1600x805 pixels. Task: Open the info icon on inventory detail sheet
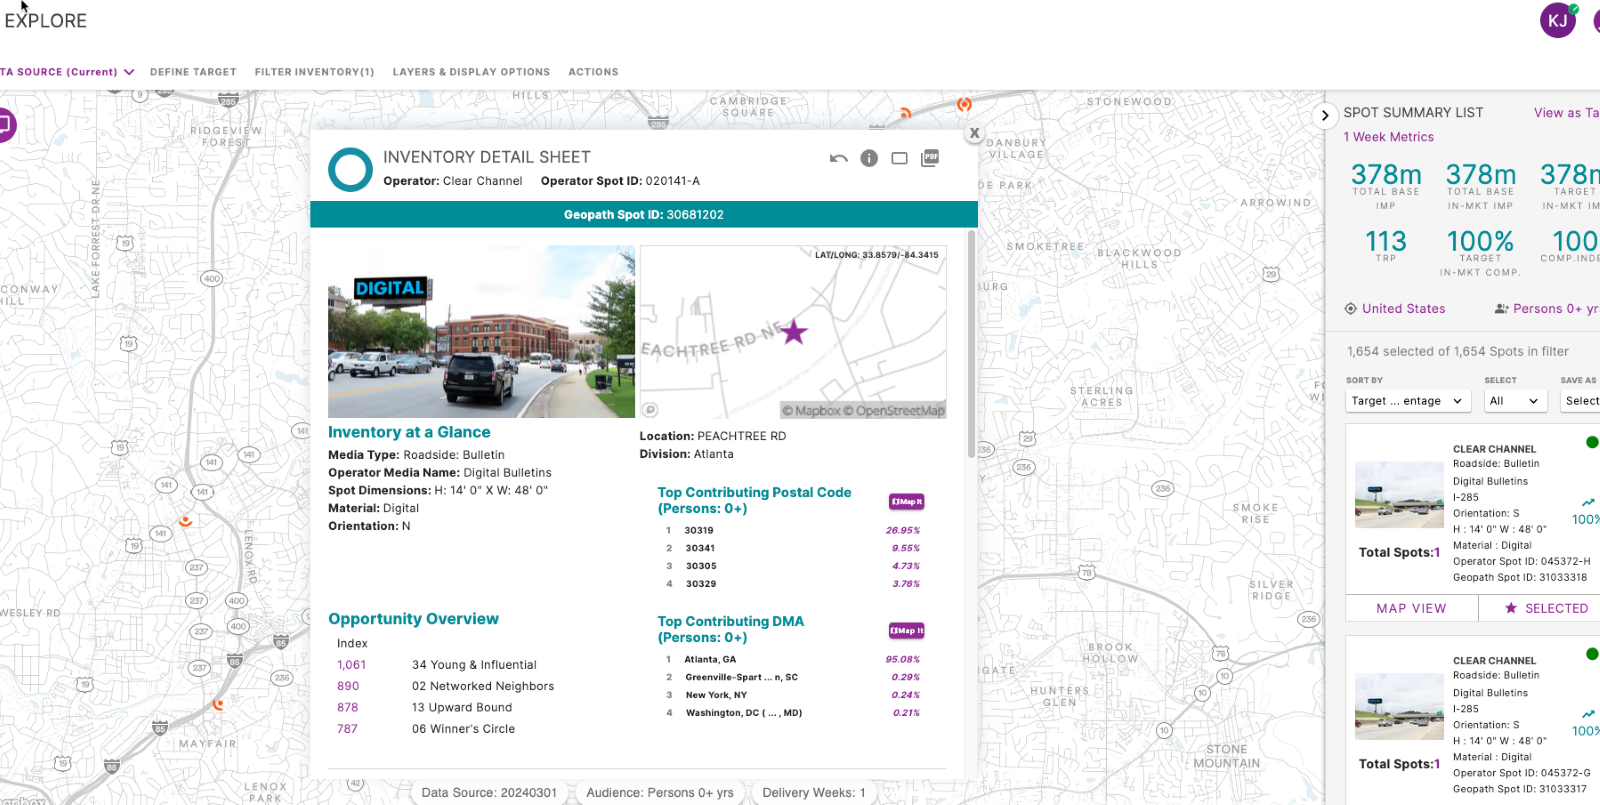click(869, 158)
